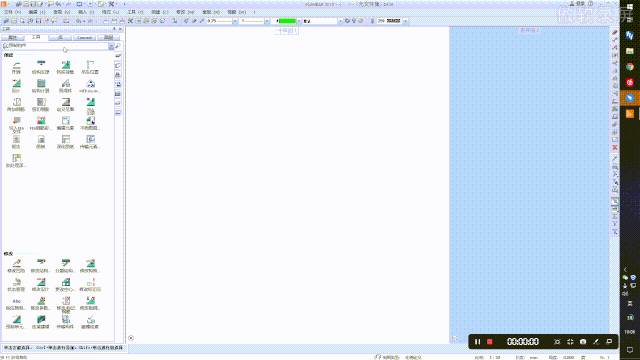Click the scissors icon in the quick access bar
Image resolution: width=640 pixels, height=360 pixels.
point(111,4)
